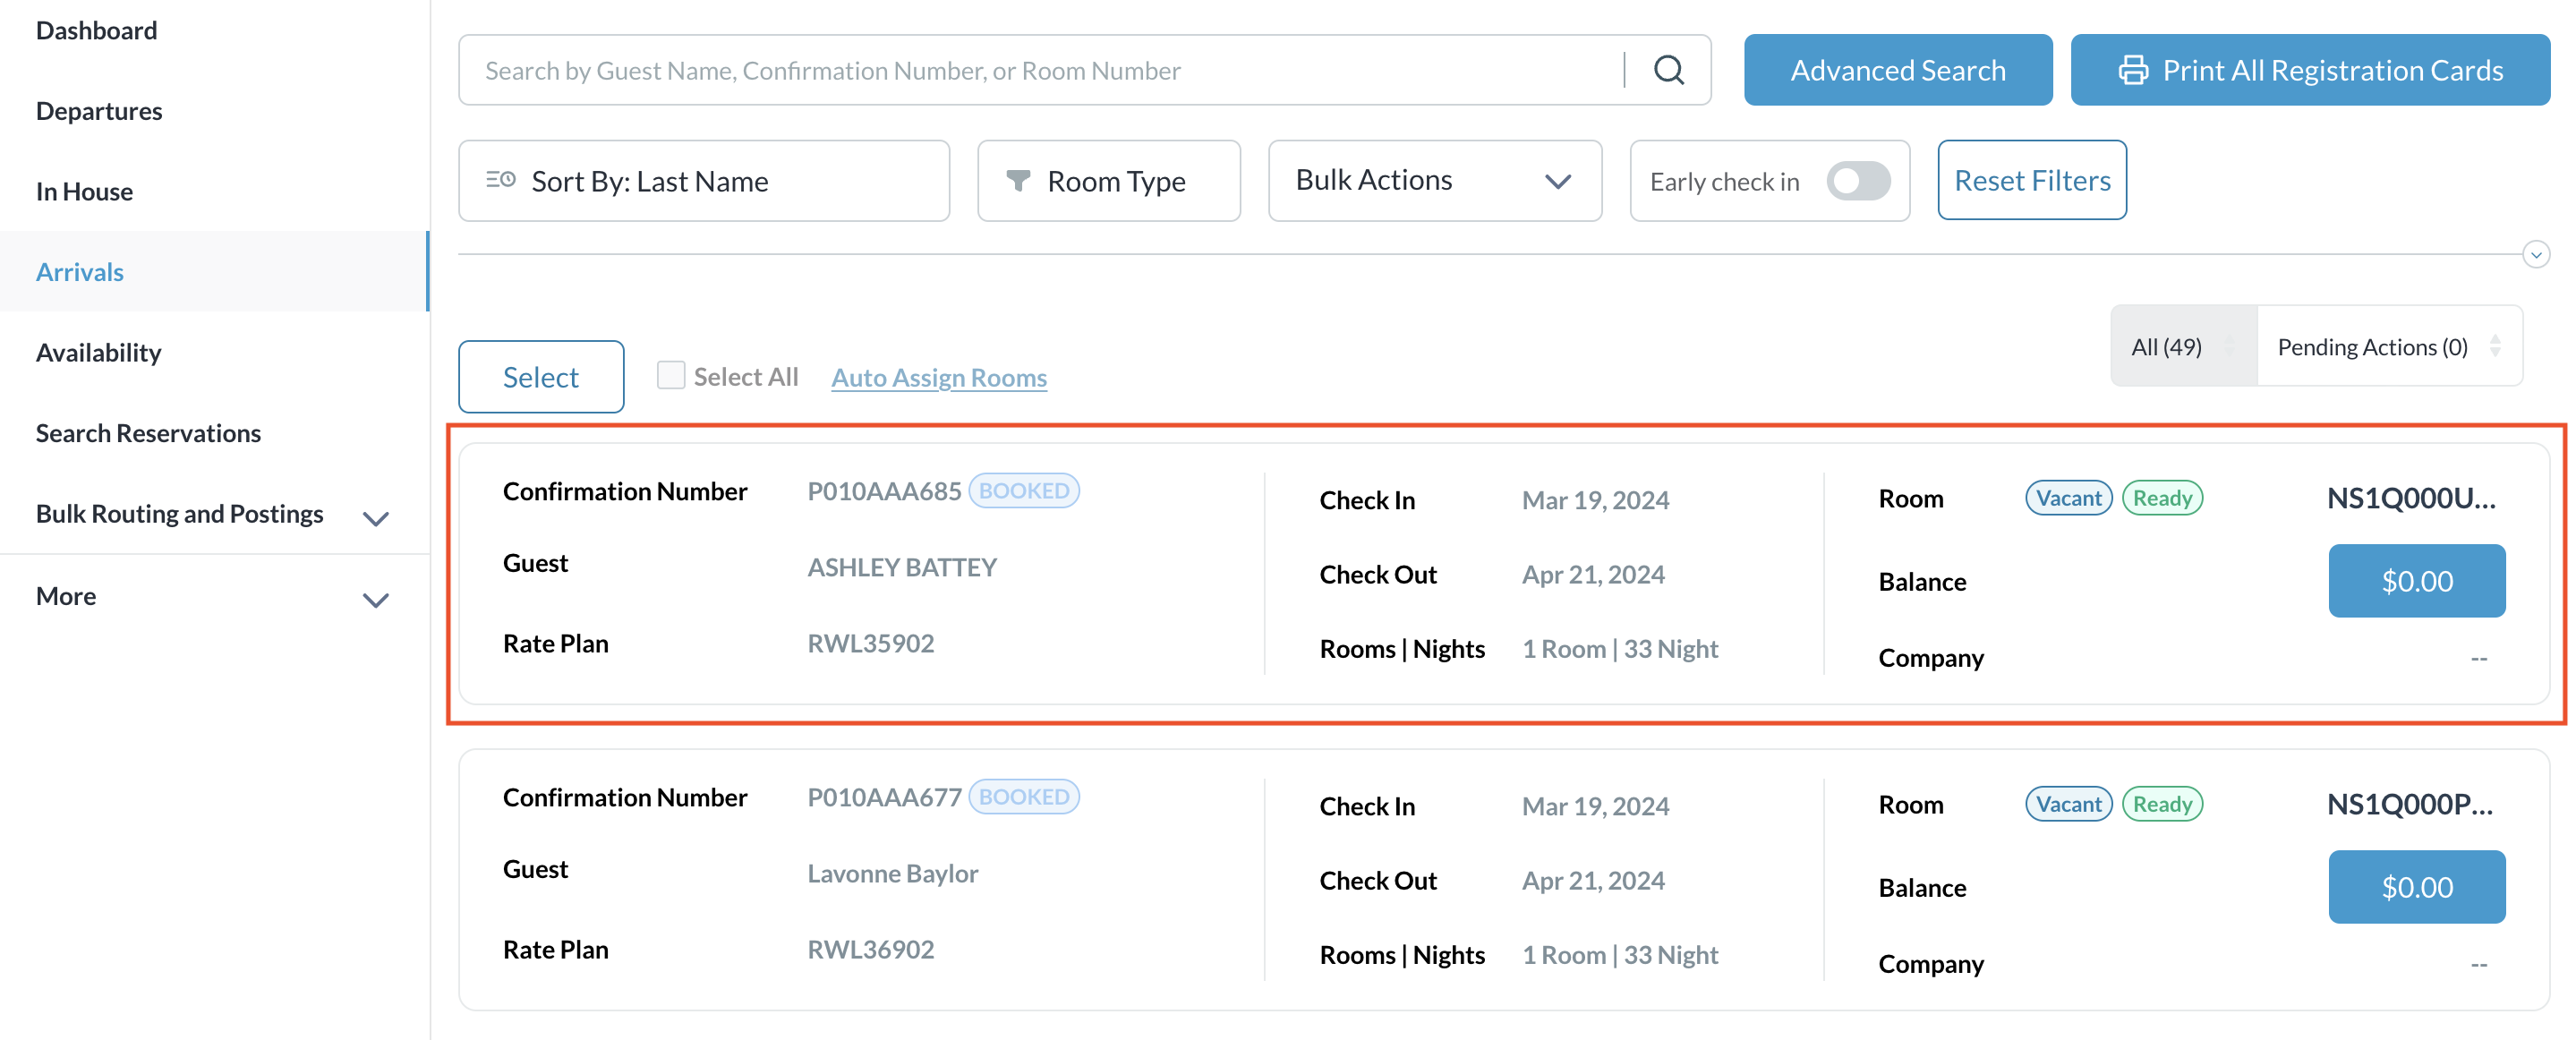The image size is (2576, 1040).
Task: Go to Departures in sidebar
Action: pos(99,111)
